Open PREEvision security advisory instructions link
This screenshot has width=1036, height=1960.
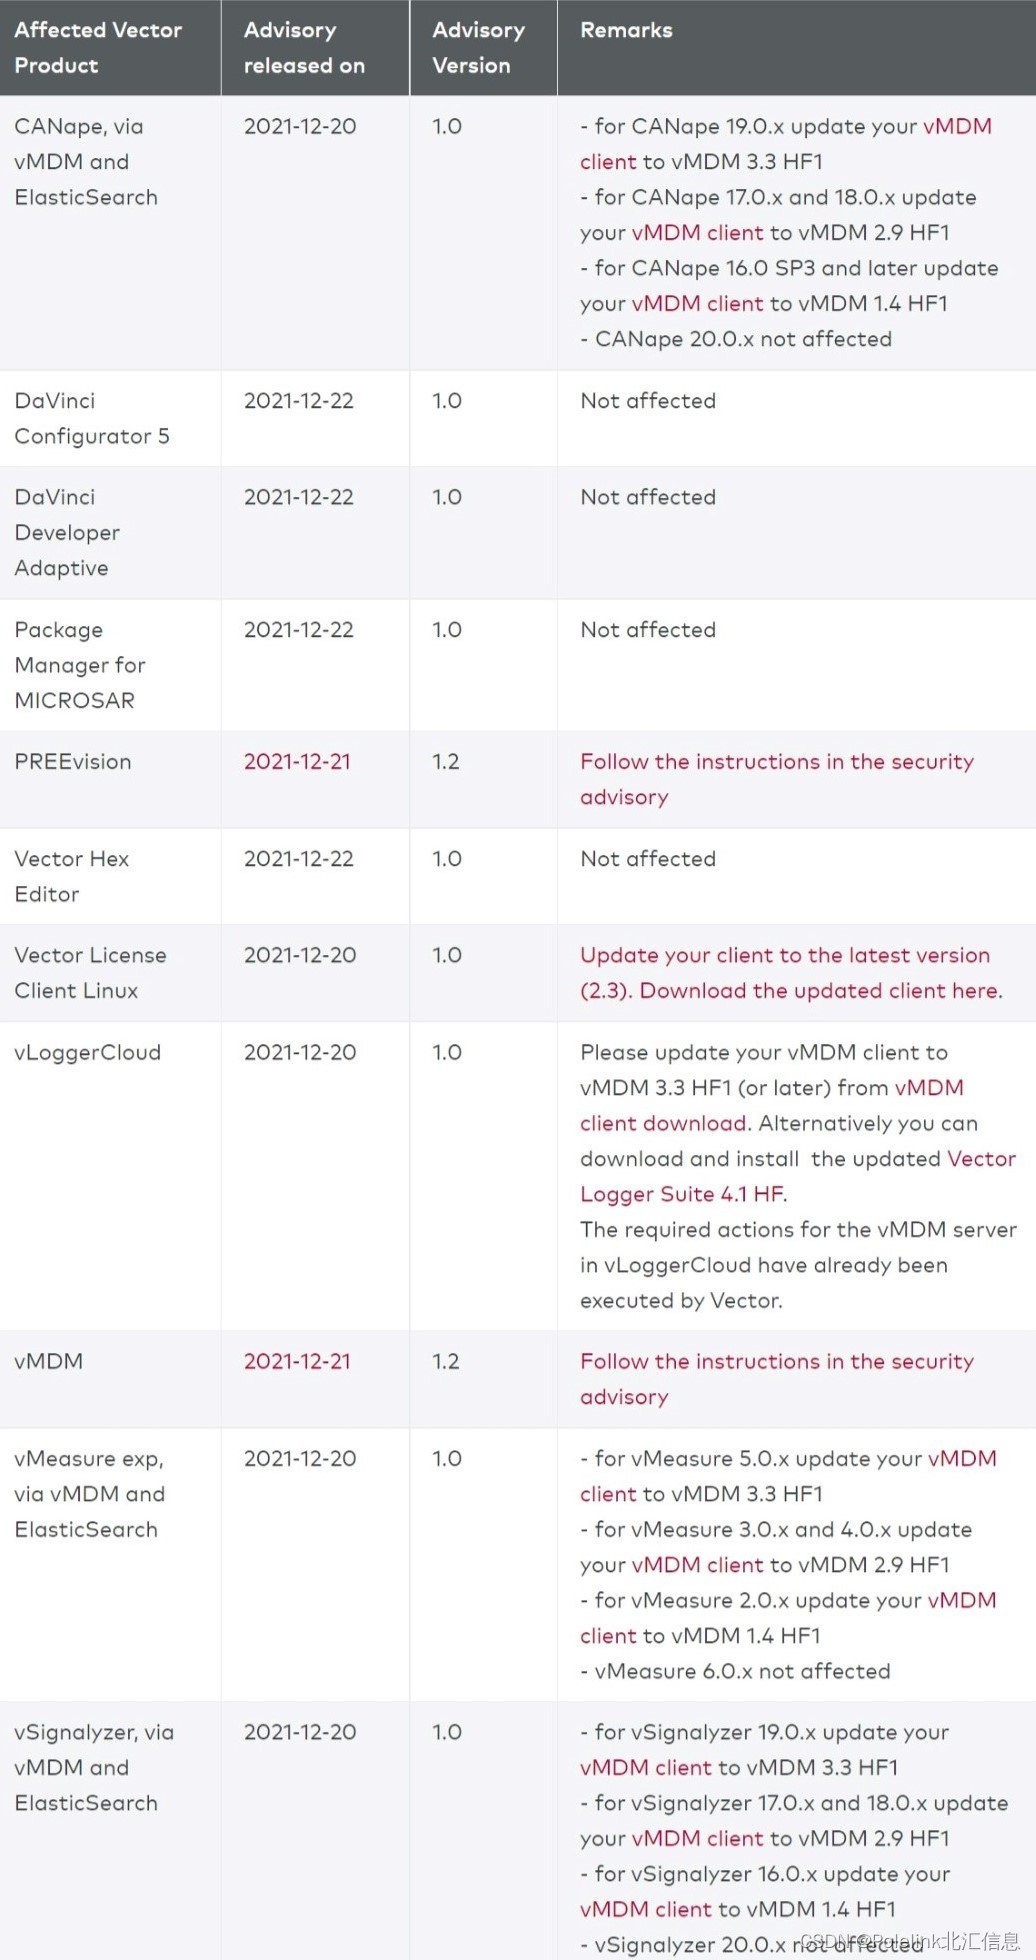pos(777,780)
